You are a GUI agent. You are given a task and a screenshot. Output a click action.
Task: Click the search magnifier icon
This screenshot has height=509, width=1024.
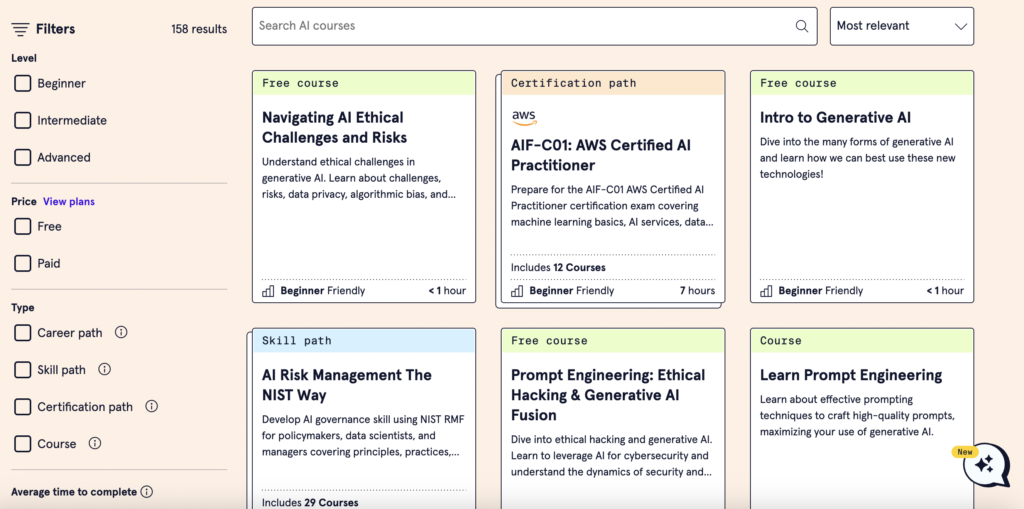click(x=801, y=26)
